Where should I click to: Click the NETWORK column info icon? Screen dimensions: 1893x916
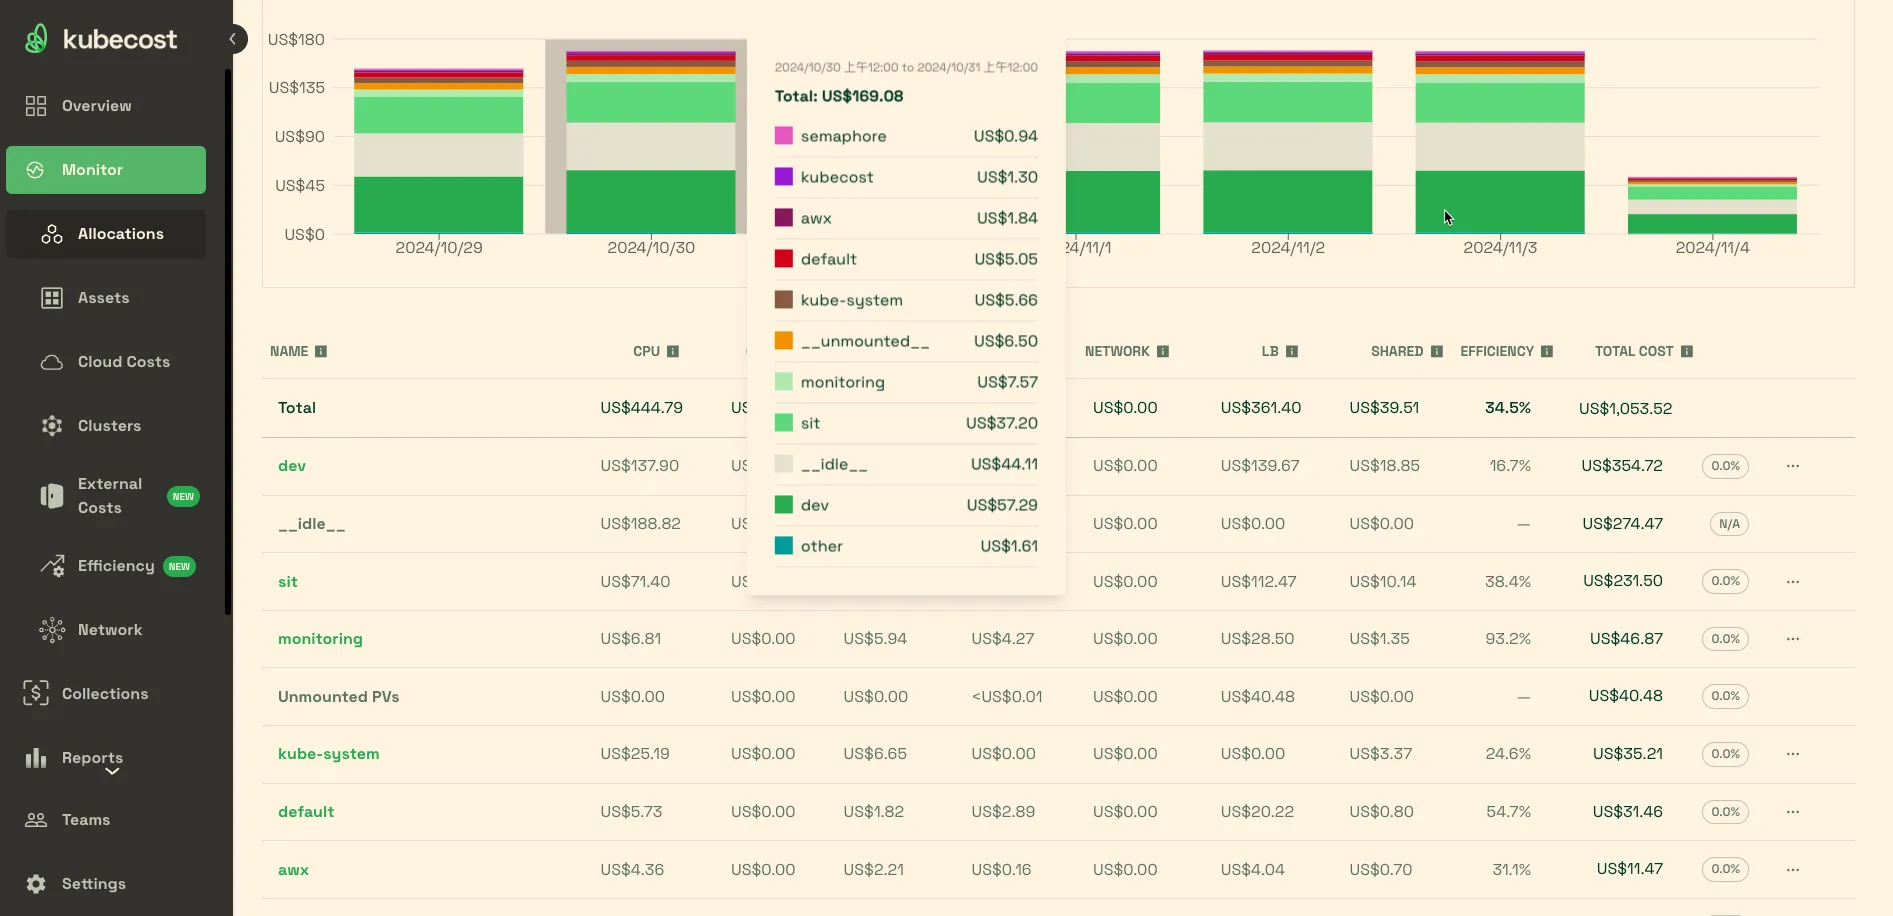(x=1163, y=352)
